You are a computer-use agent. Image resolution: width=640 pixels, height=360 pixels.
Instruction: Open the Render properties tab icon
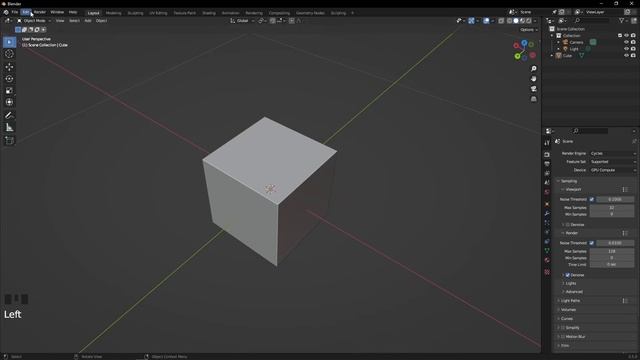click(x=547, y=155)
